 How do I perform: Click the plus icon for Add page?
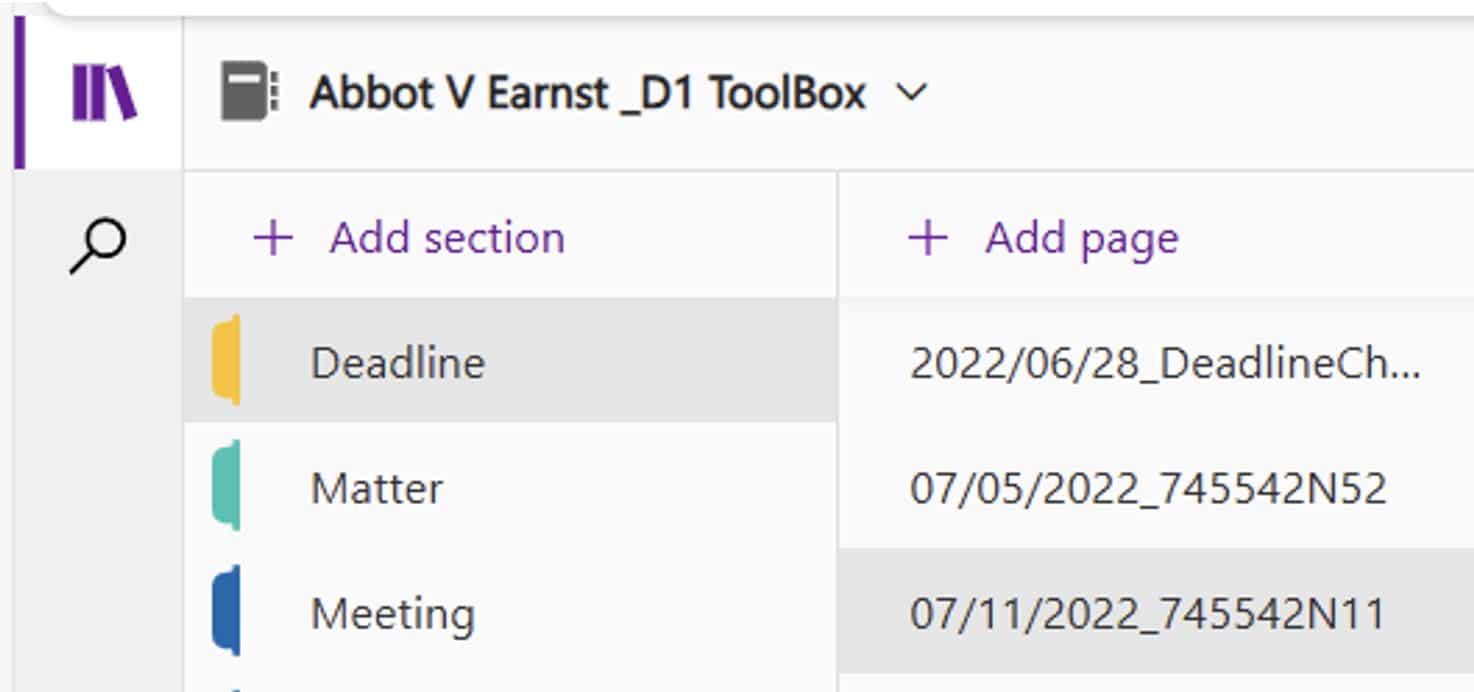click(x=927, y=239)
